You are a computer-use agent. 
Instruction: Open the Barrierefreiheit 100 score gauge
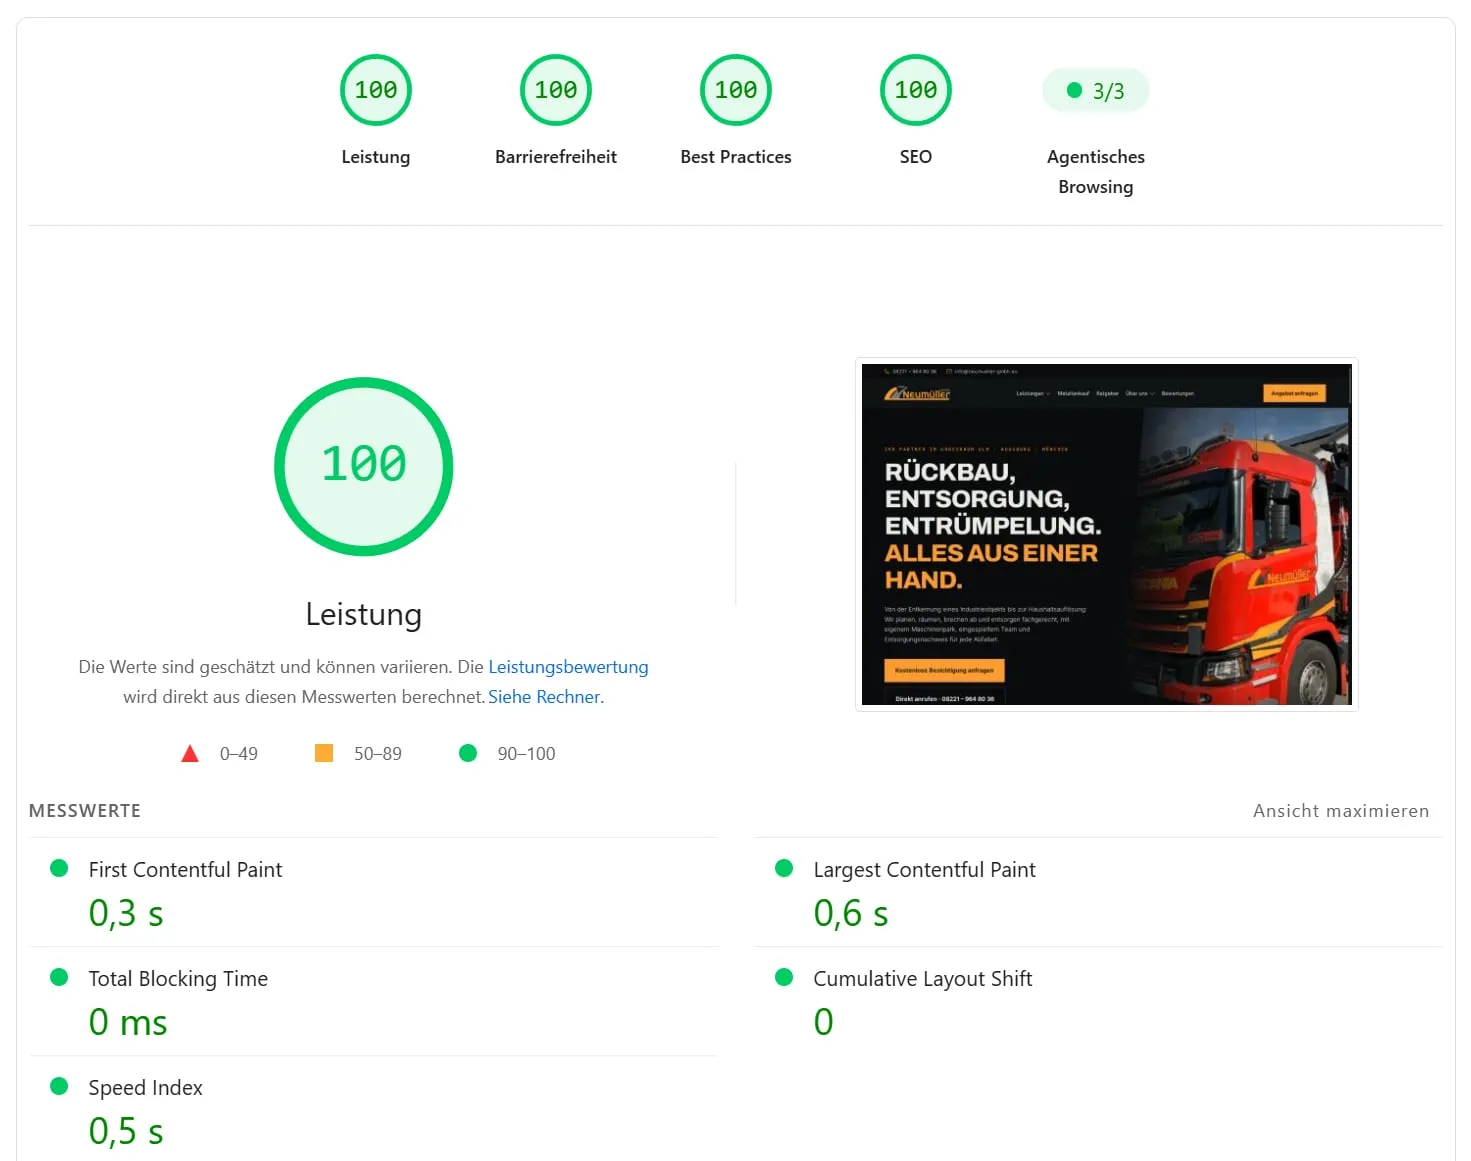pos(556,90)
